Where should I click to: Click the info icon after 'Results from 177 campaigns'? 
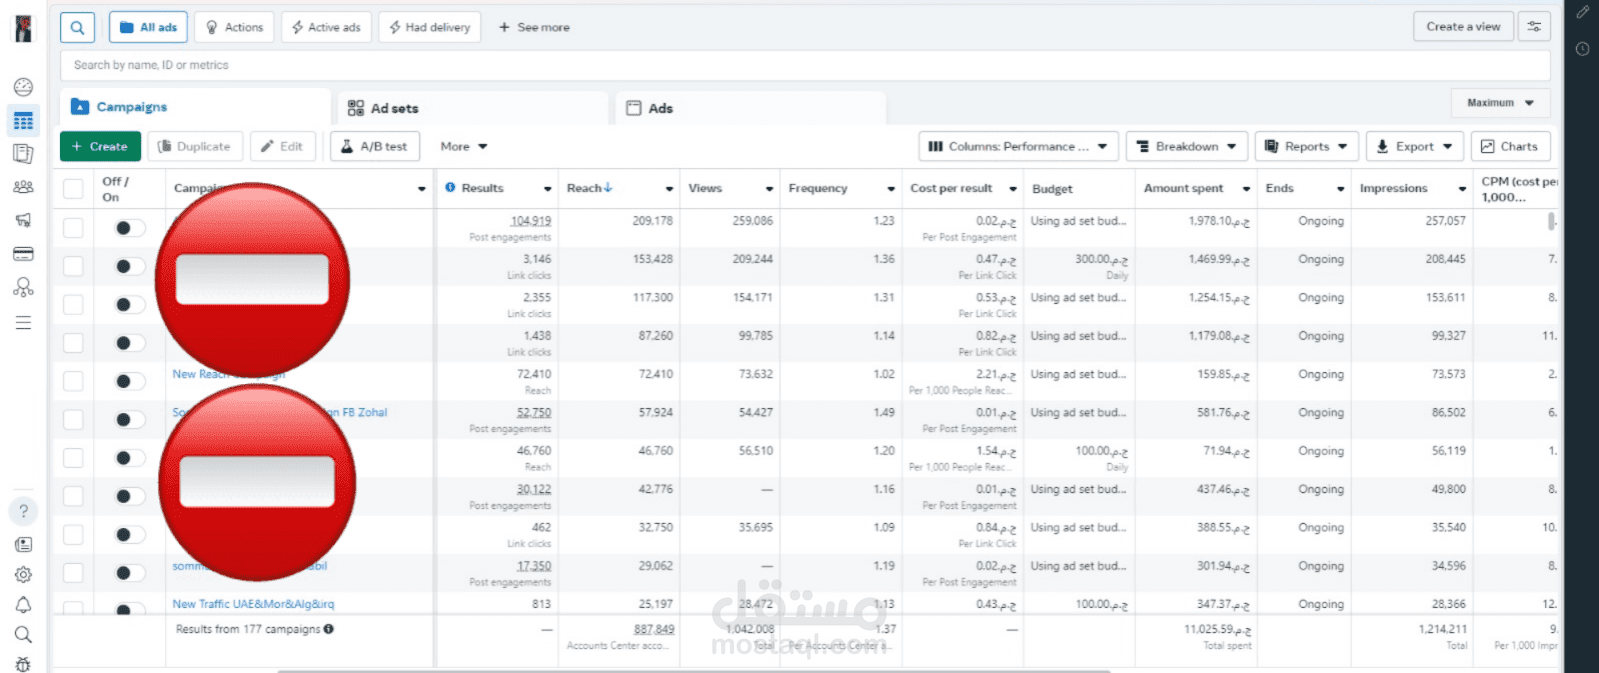tap(329, 629)
